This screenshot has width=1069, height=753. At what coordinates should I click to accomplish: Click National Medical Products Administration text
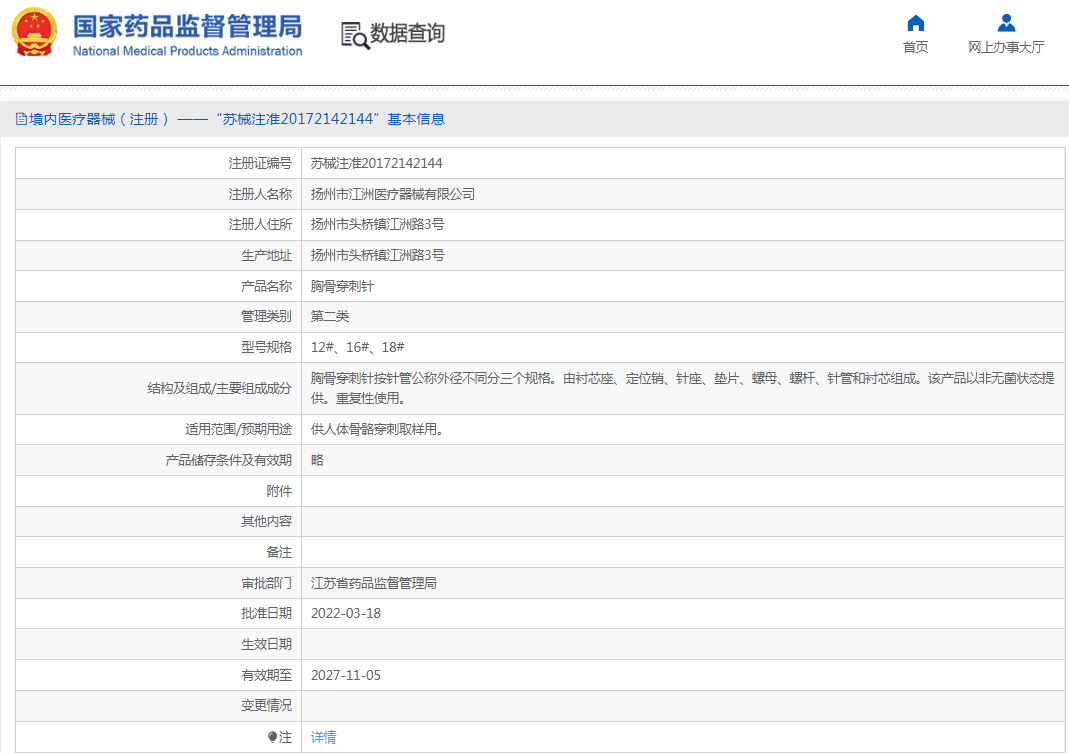tap(187, 51)
